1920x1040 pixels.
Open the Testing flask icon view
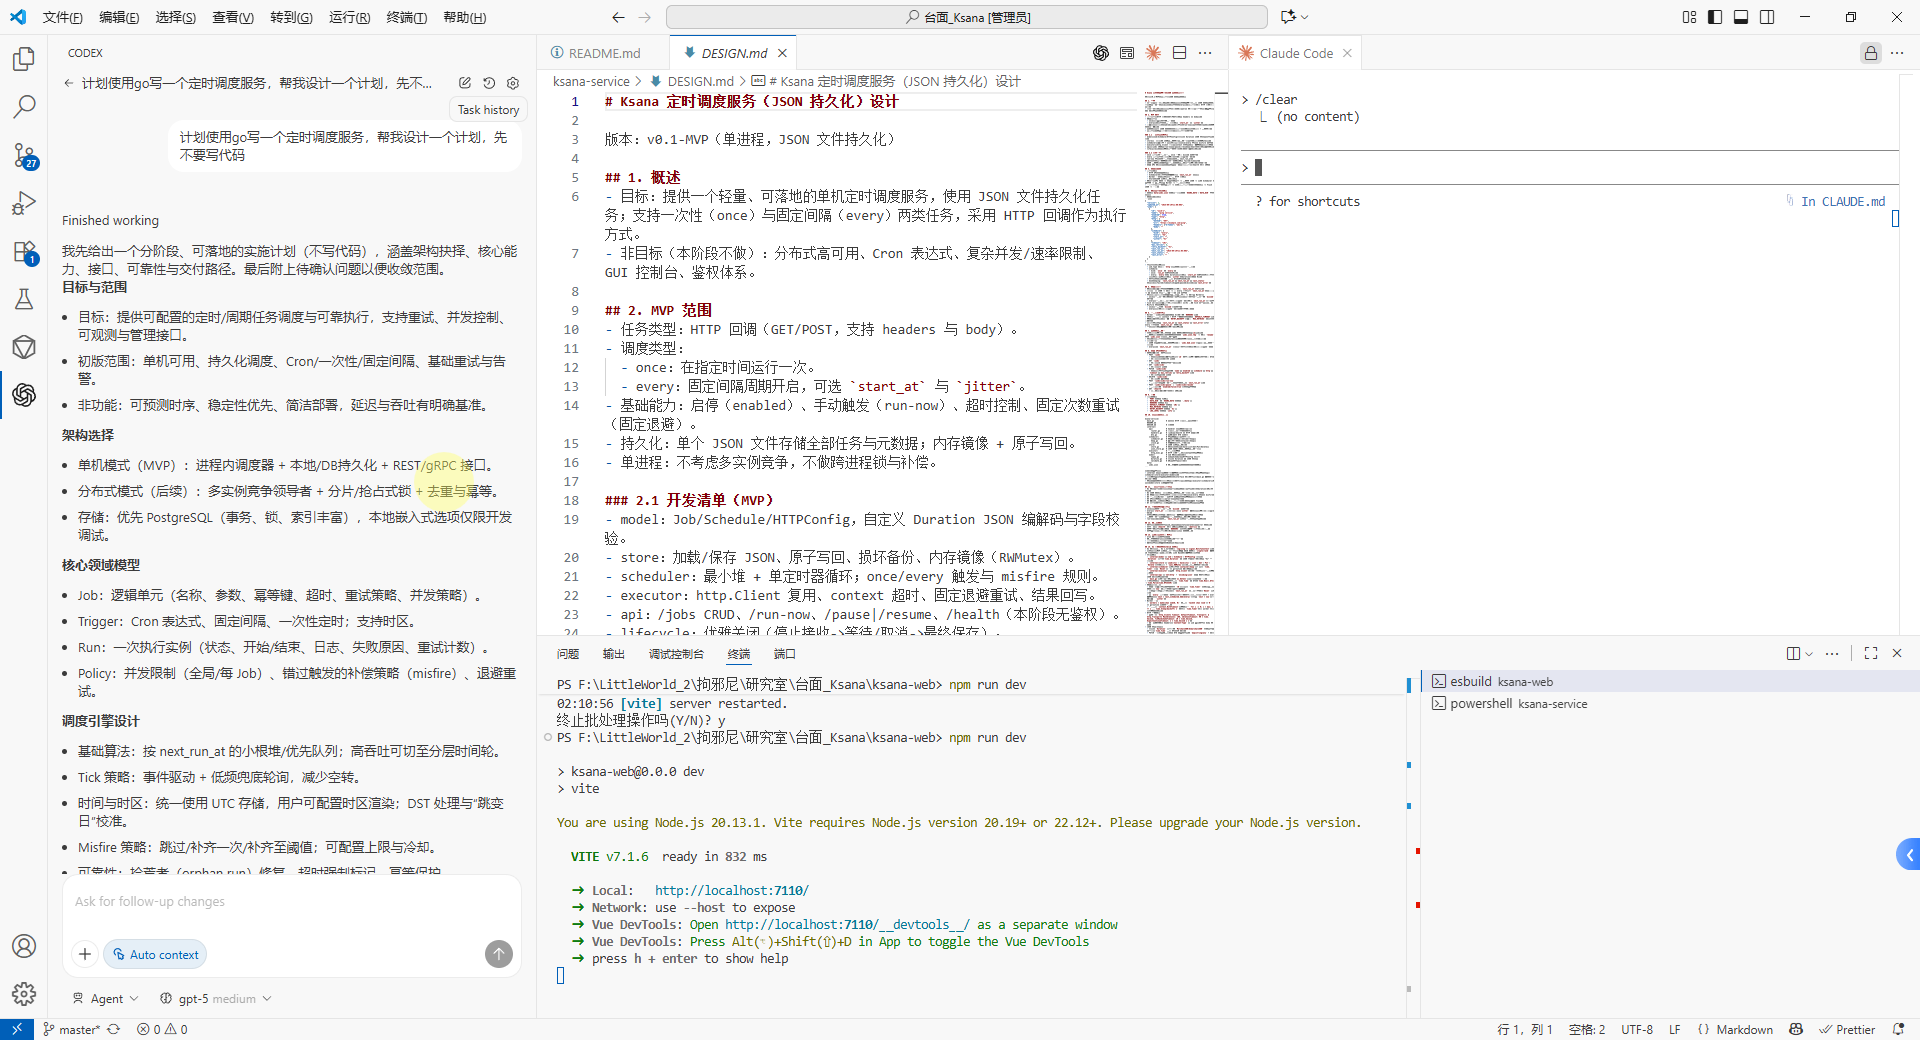(24, 299)
